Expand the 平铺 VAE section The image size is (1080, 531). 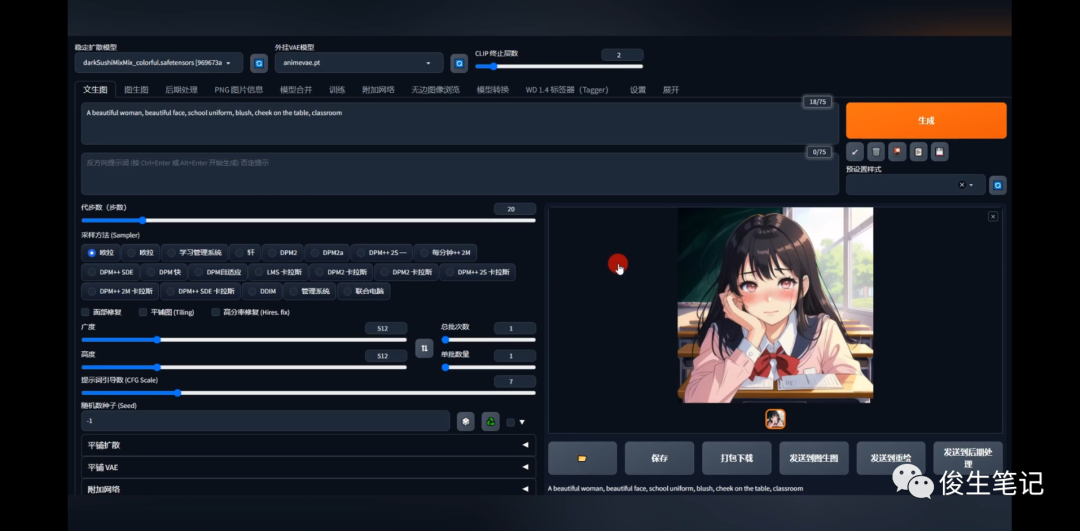(308, 467)
